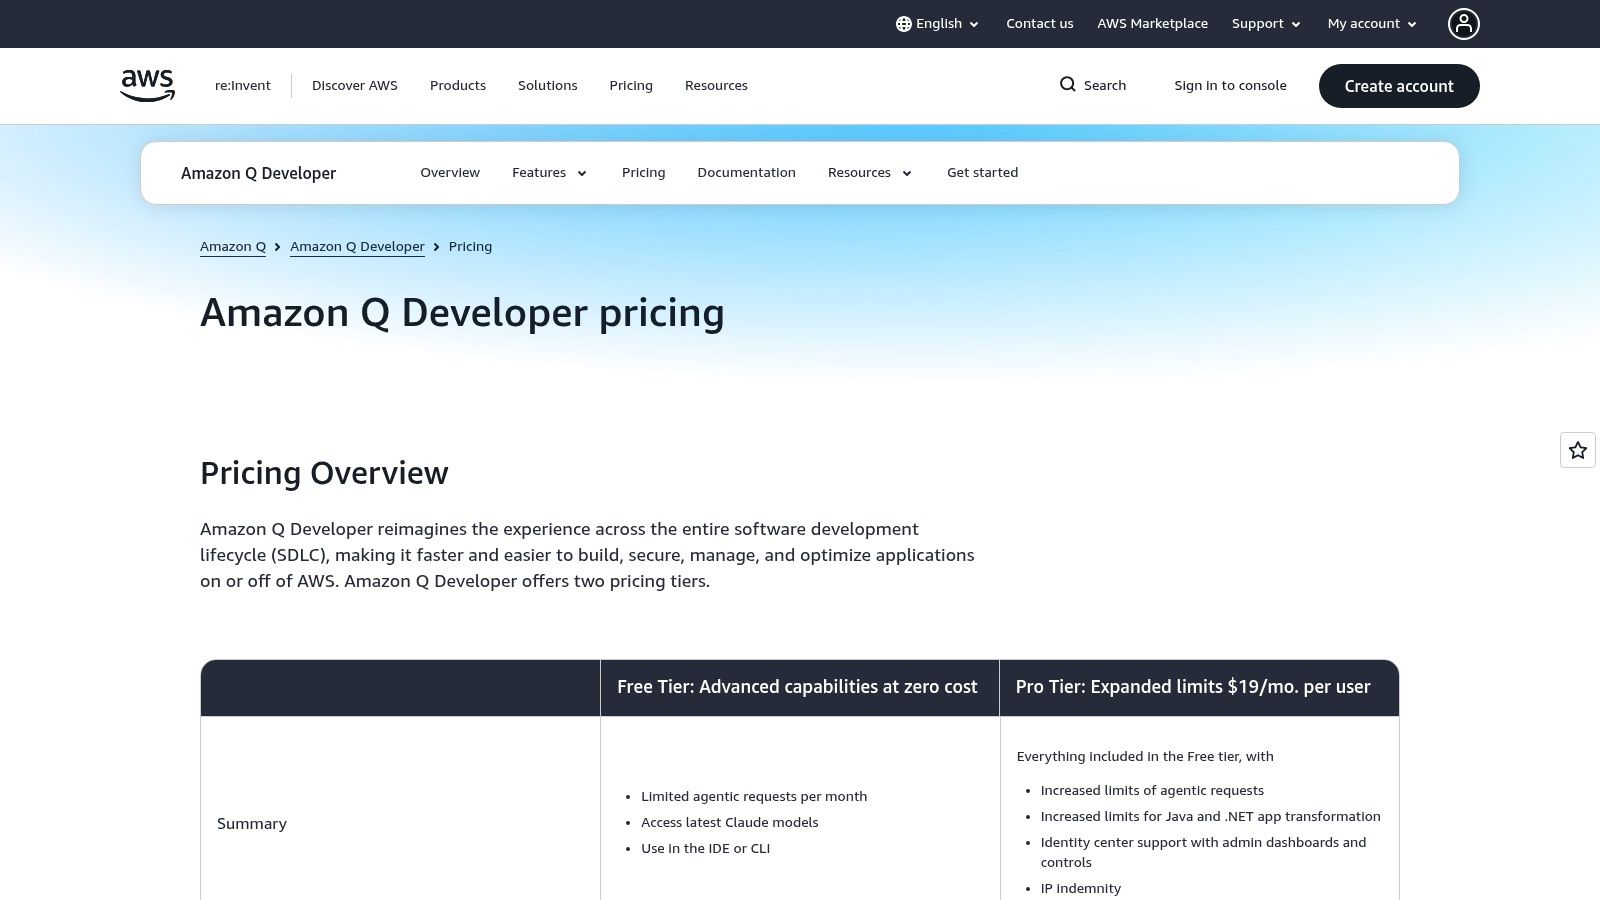
Task: Click 'Limited agentic requests per month' bullet
Action: (x=754, y=797)
